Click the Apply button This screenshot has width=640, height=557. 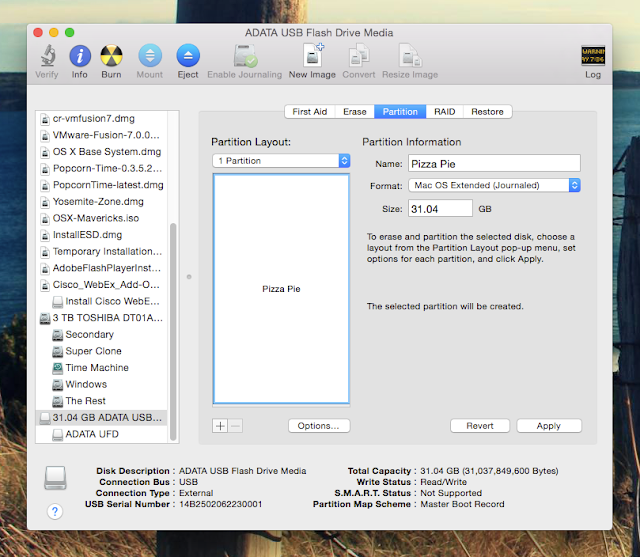(549, 426)
